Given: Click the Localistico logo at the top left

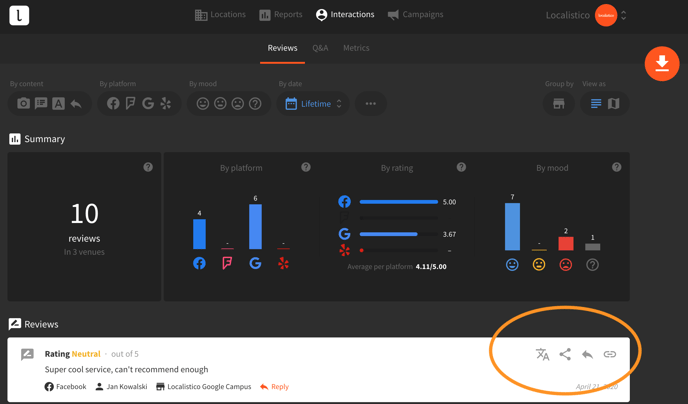Looking at the screenshot, I should [x=19, y=15].
